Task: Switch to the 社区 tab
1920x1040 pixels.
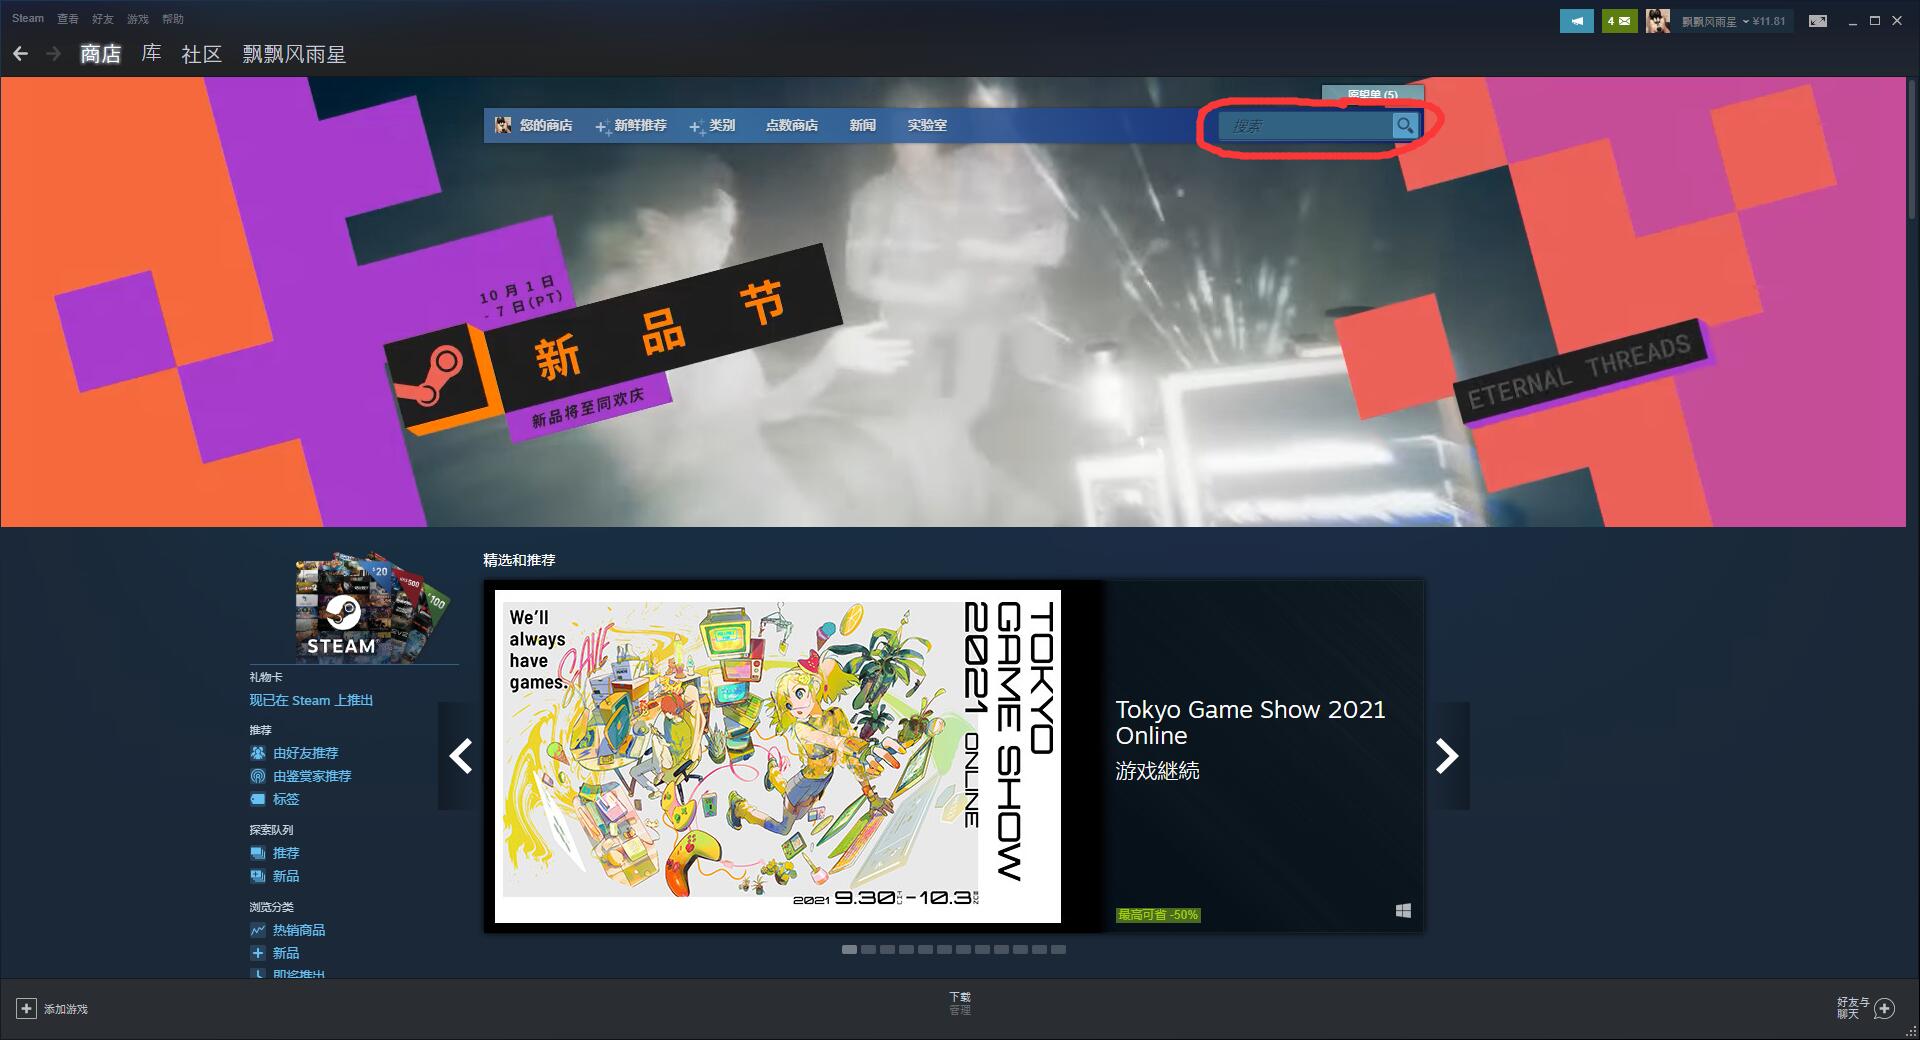Action: 201,54
